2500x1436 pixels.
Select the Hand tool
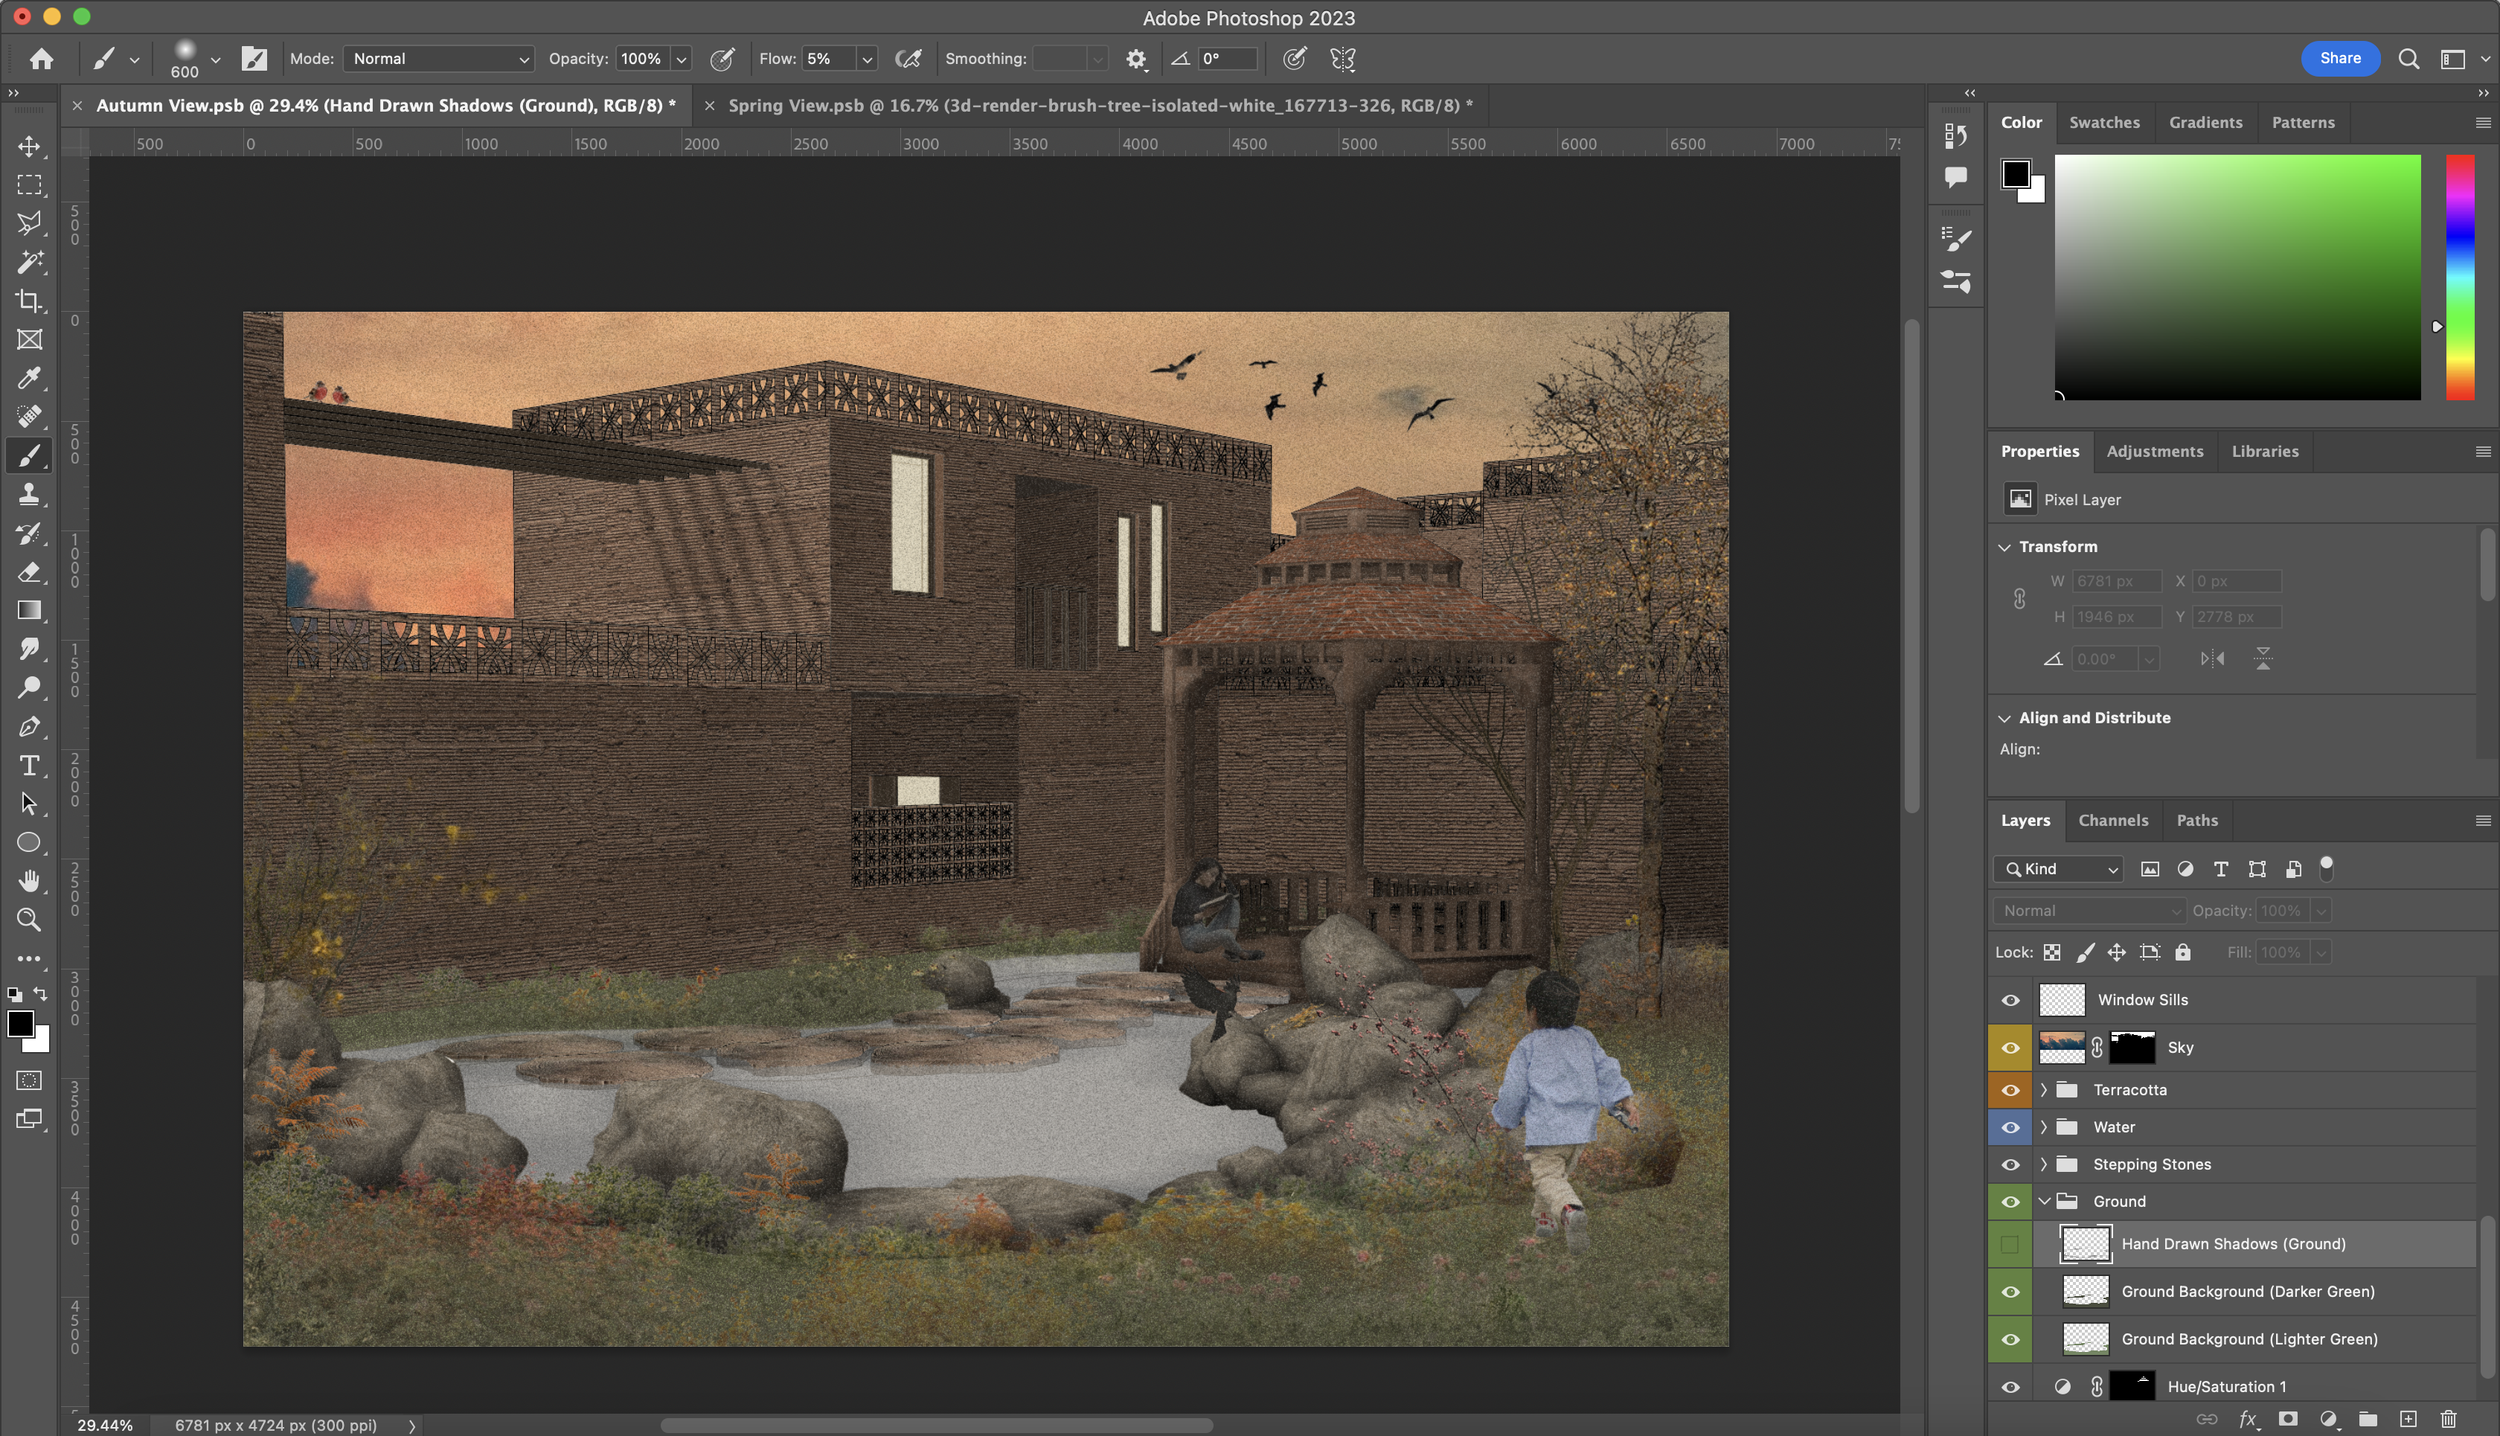[x=29, y=881]
